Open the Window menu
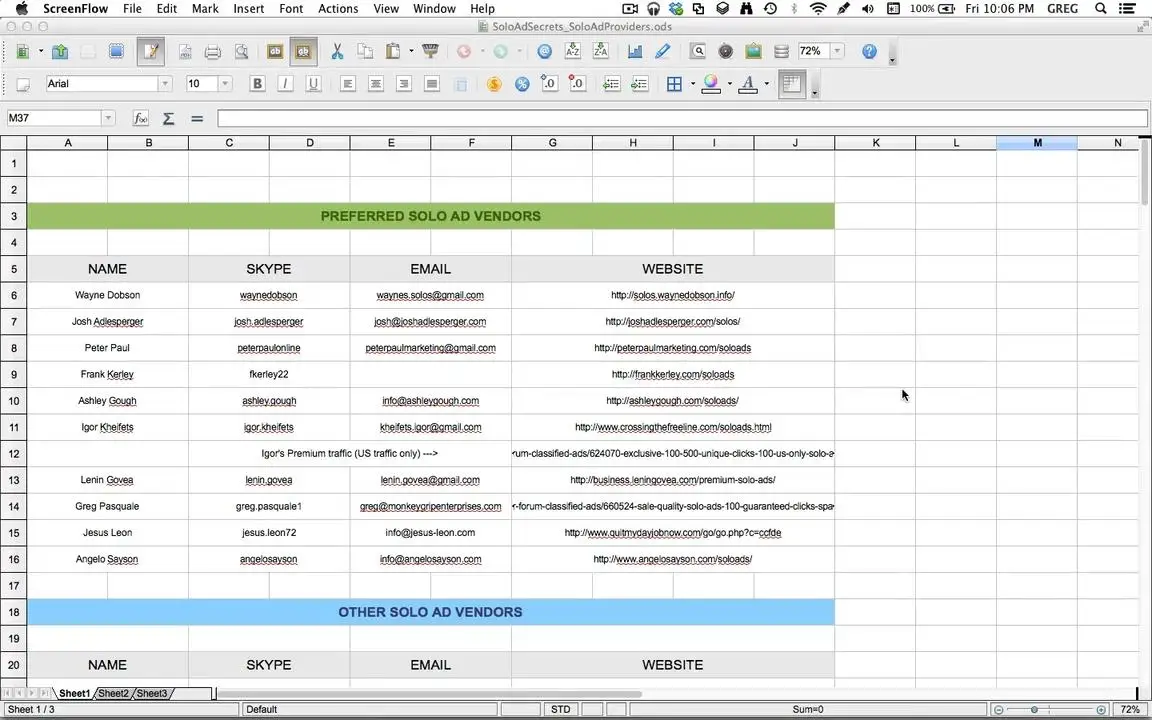 [x=434, y=9]
